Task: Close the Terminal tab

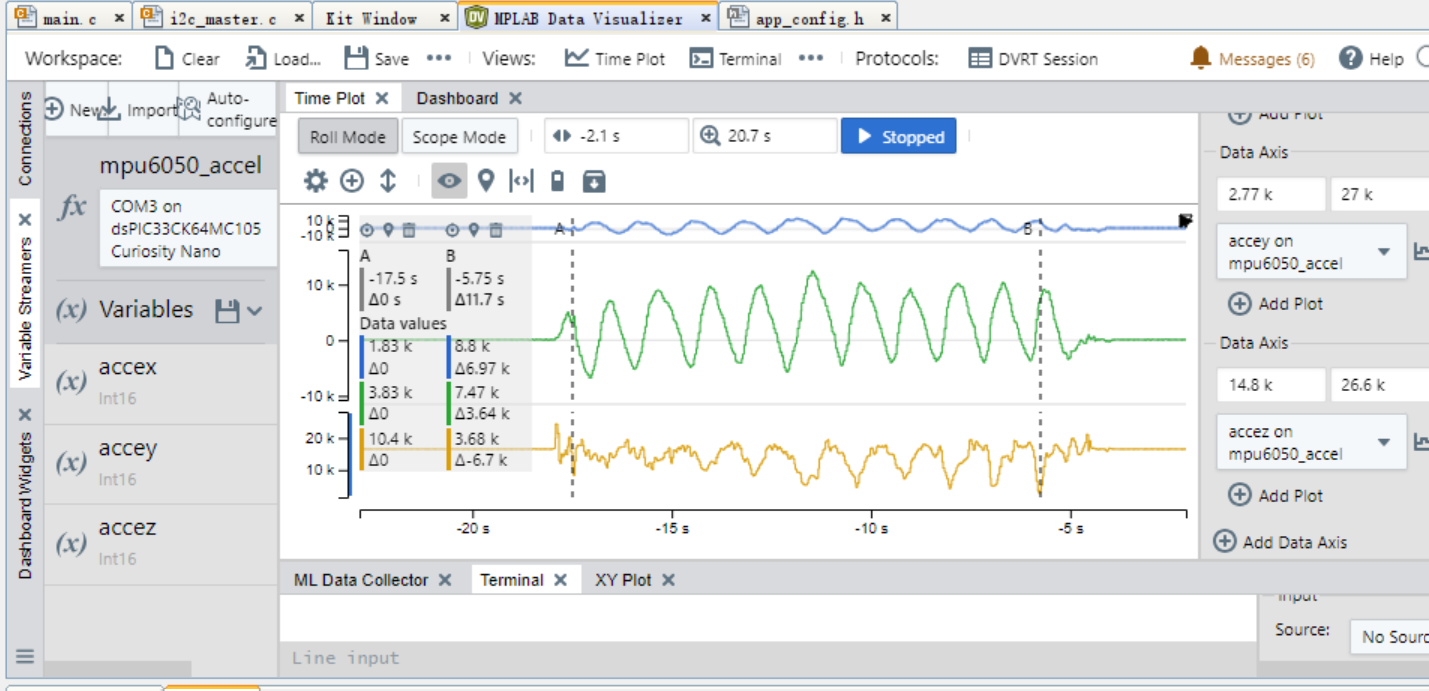Action: click(x=561, y=580)
